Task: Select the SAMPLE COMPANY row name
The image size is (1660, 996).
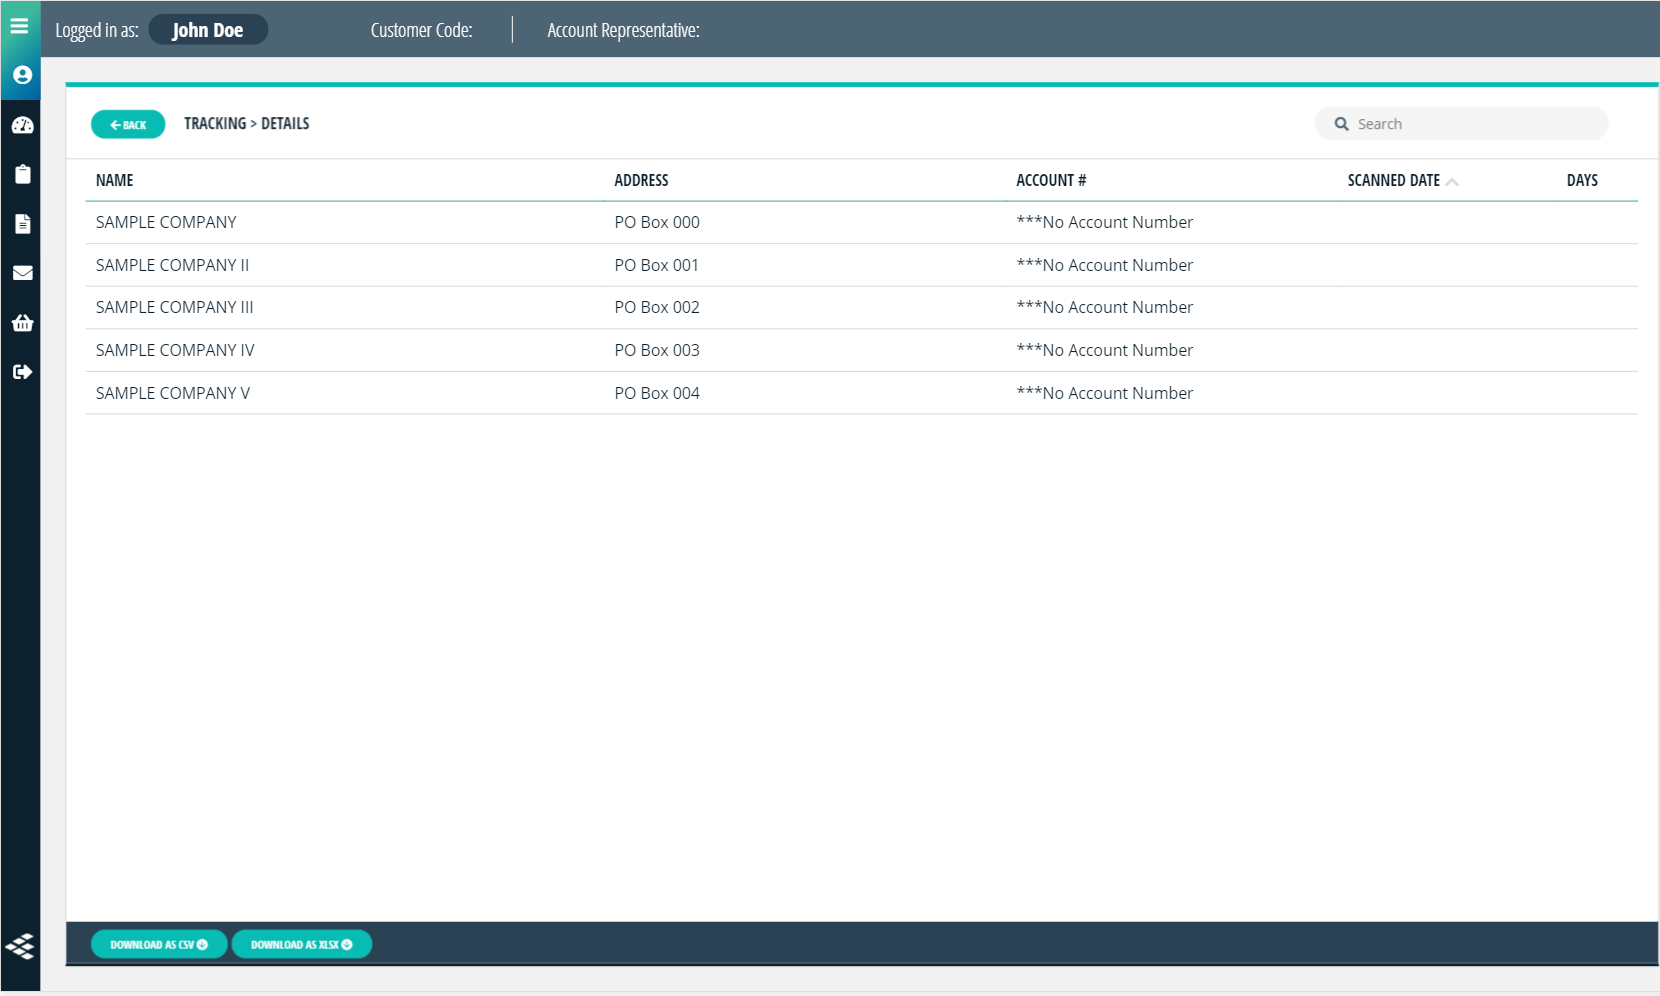Action: 166,222
